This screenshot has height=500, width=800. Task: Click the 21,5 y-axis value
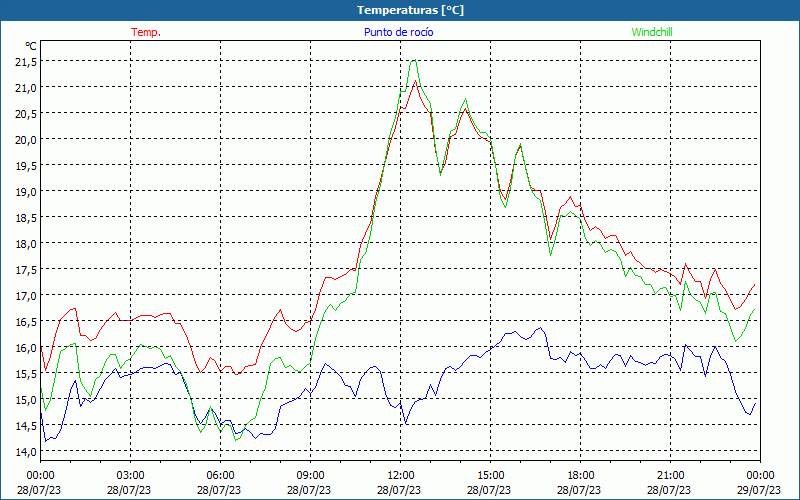(x=26, y=62)
